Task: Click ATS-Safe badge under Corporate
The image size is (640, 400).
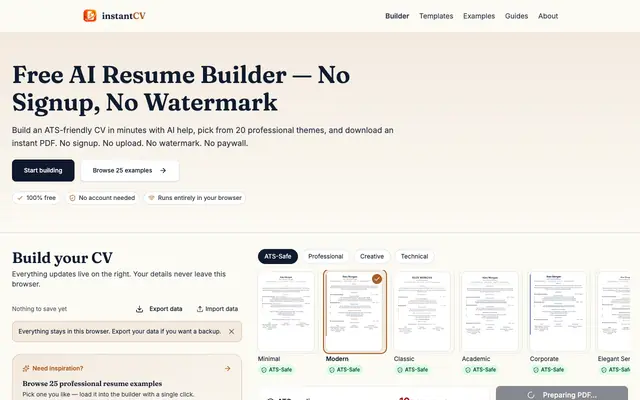Action: tap(548, 370)
